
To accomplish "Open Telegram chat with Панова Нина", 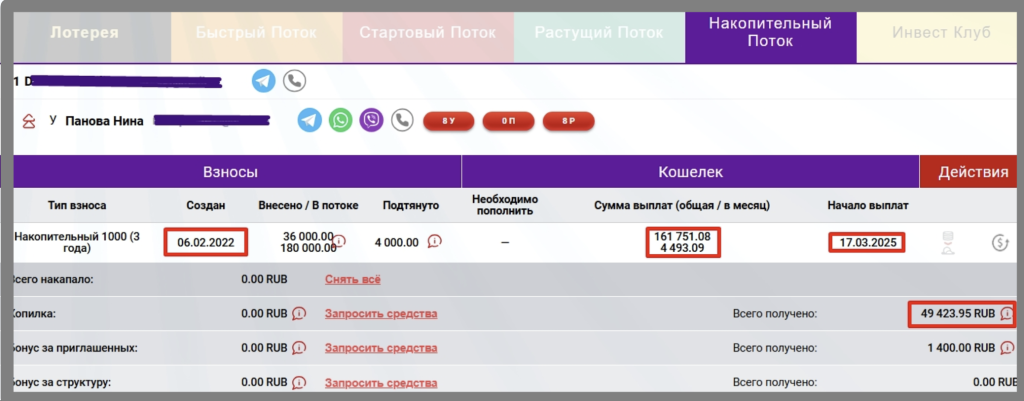I will click(x=310, y=120).
